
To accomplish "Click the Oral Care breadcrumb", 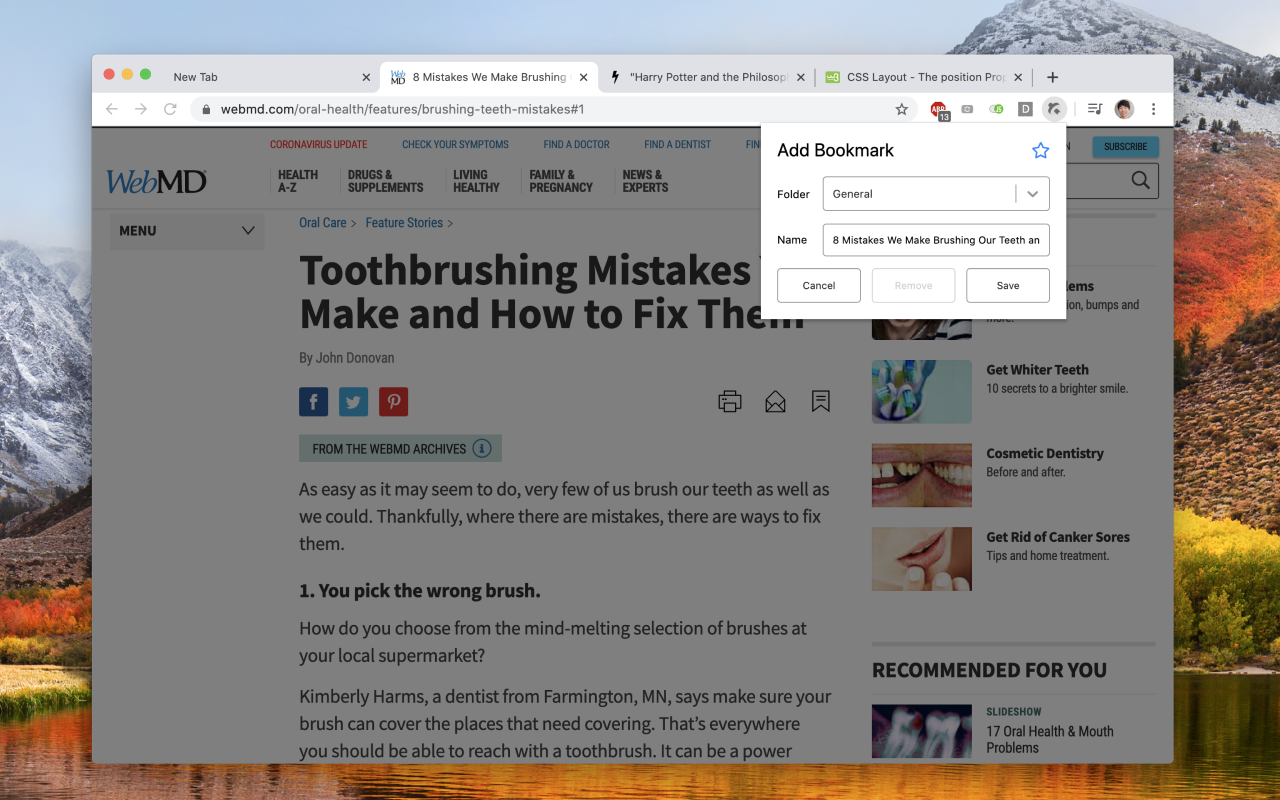I will coord(322,223).
